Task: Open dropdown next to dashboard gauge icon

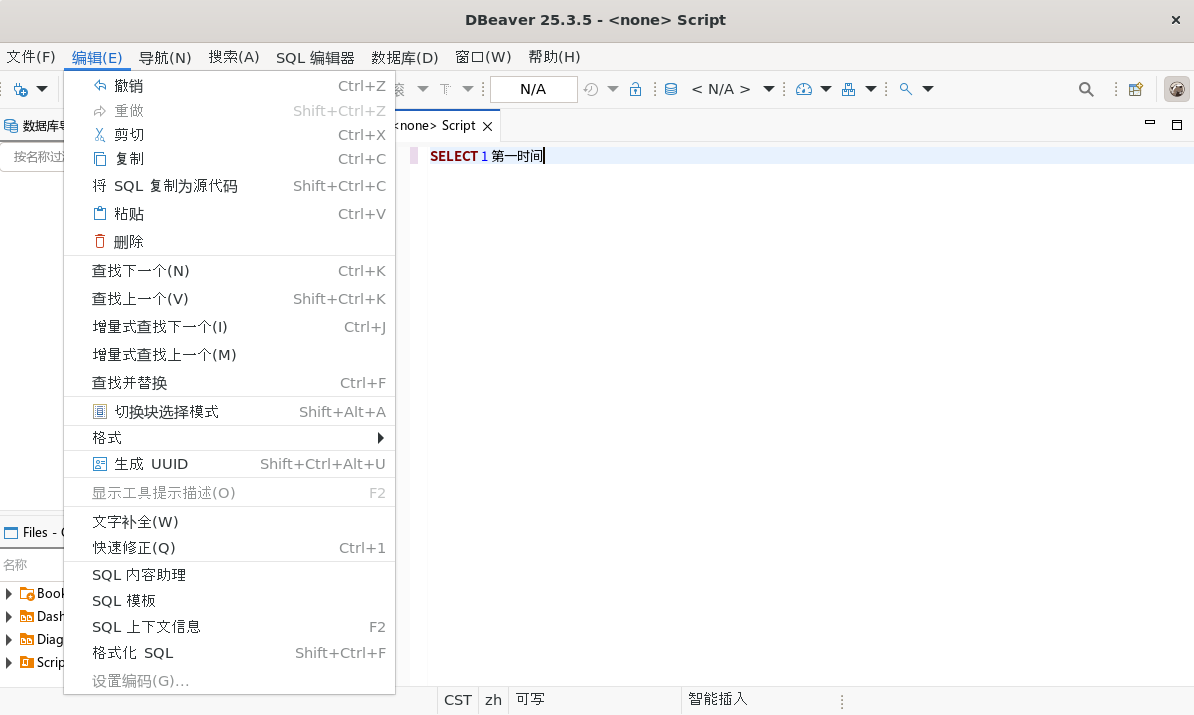Action: [826, 89]
